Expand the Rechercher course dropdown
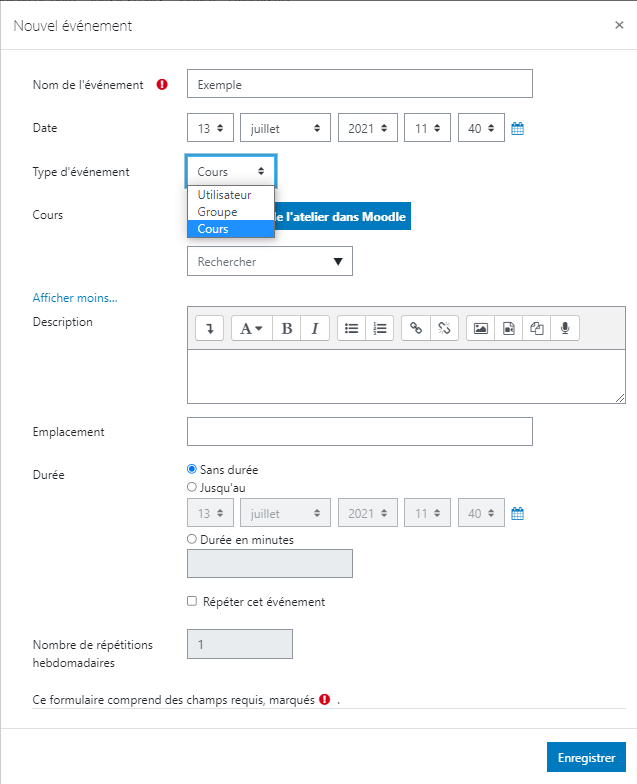 tap(270, 261)
